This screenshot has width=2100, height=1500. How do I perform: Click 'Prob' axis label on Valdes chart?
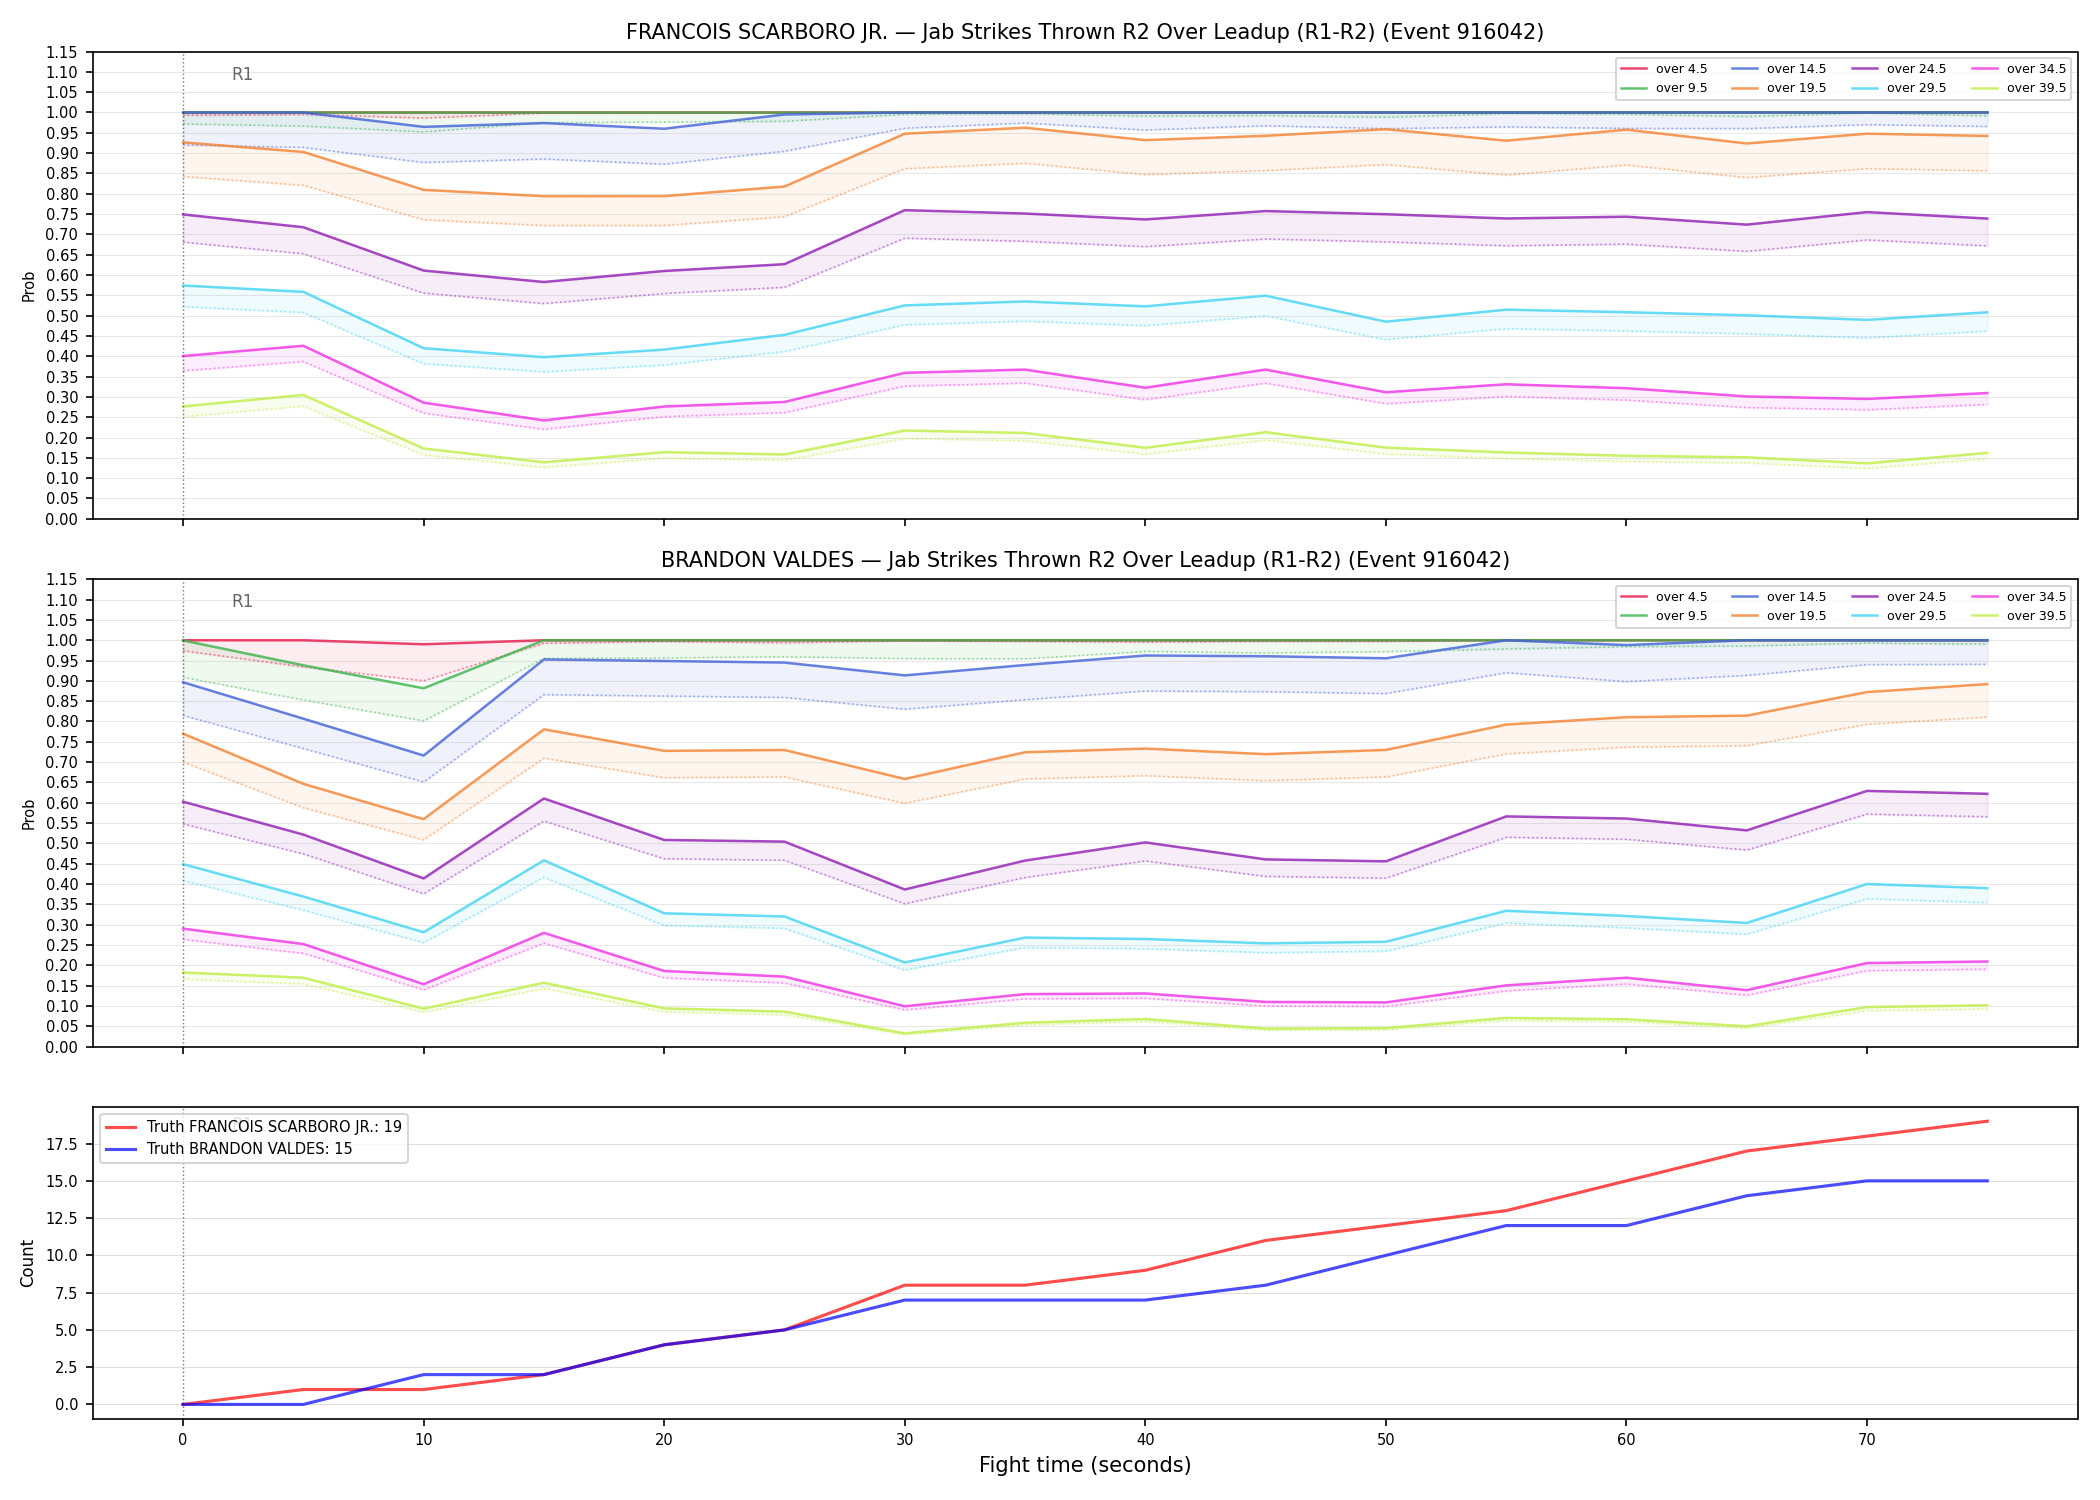tap(28, 814)
